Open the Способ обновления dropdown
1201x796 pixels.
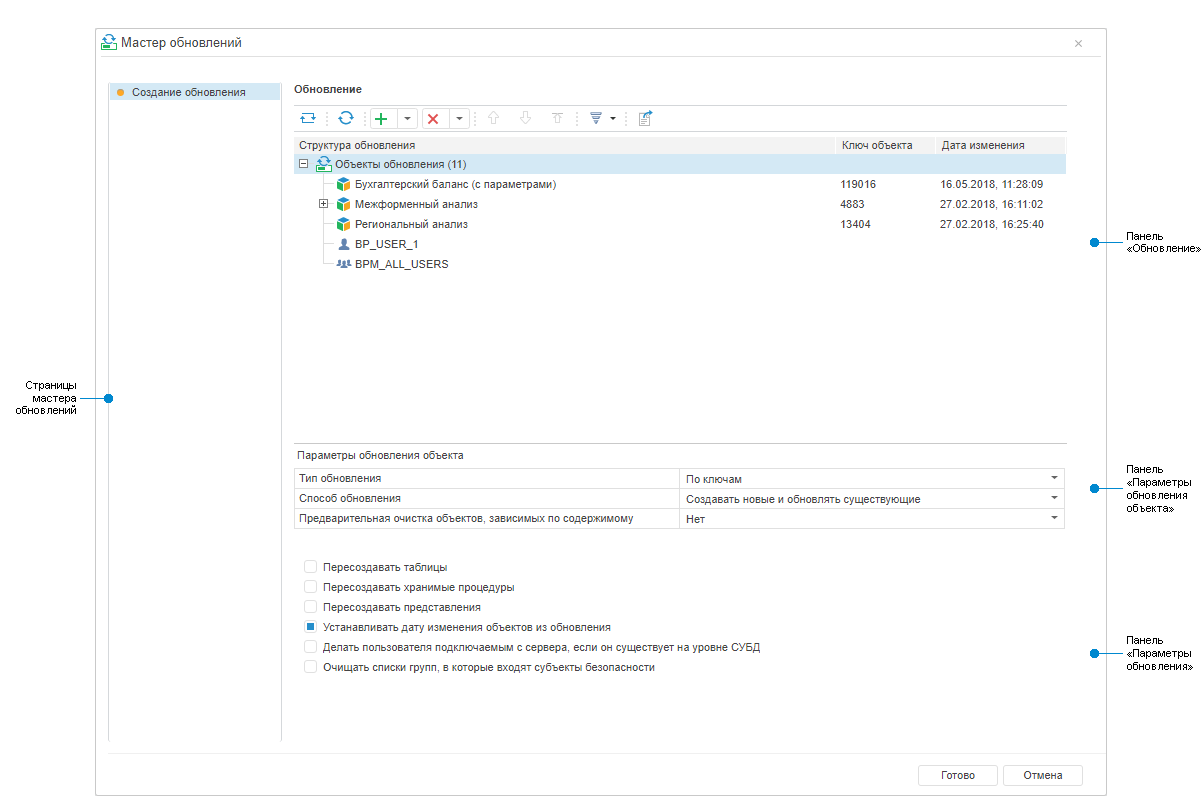click(1053, 498)
